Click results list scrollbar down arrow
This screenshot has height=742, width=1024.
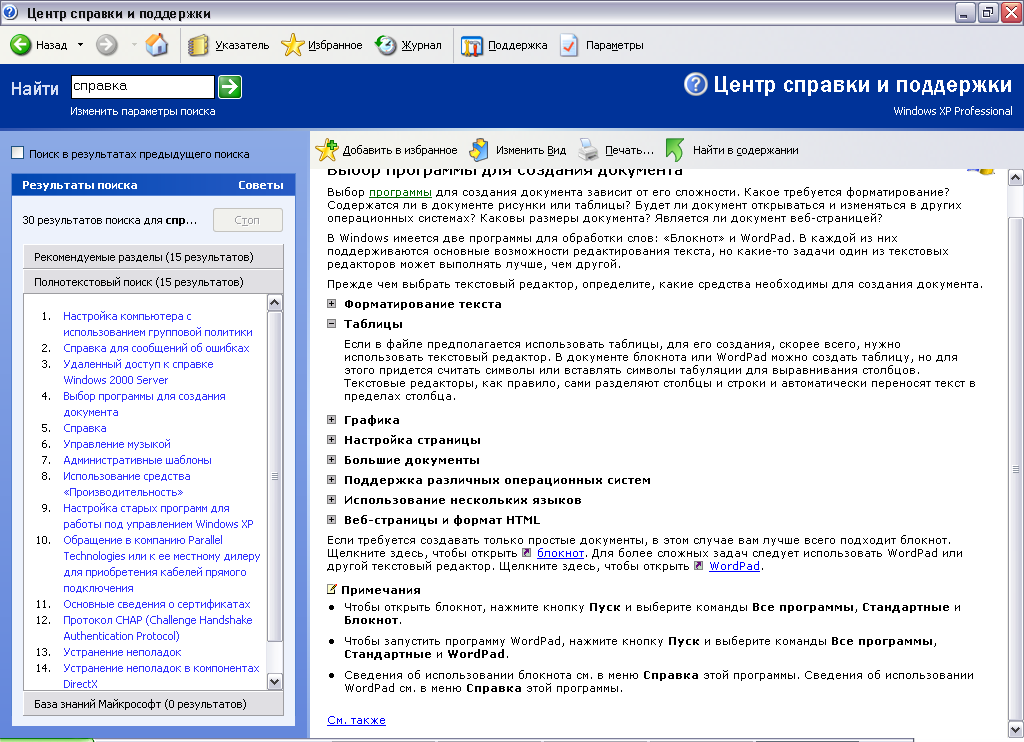point(275,682)
